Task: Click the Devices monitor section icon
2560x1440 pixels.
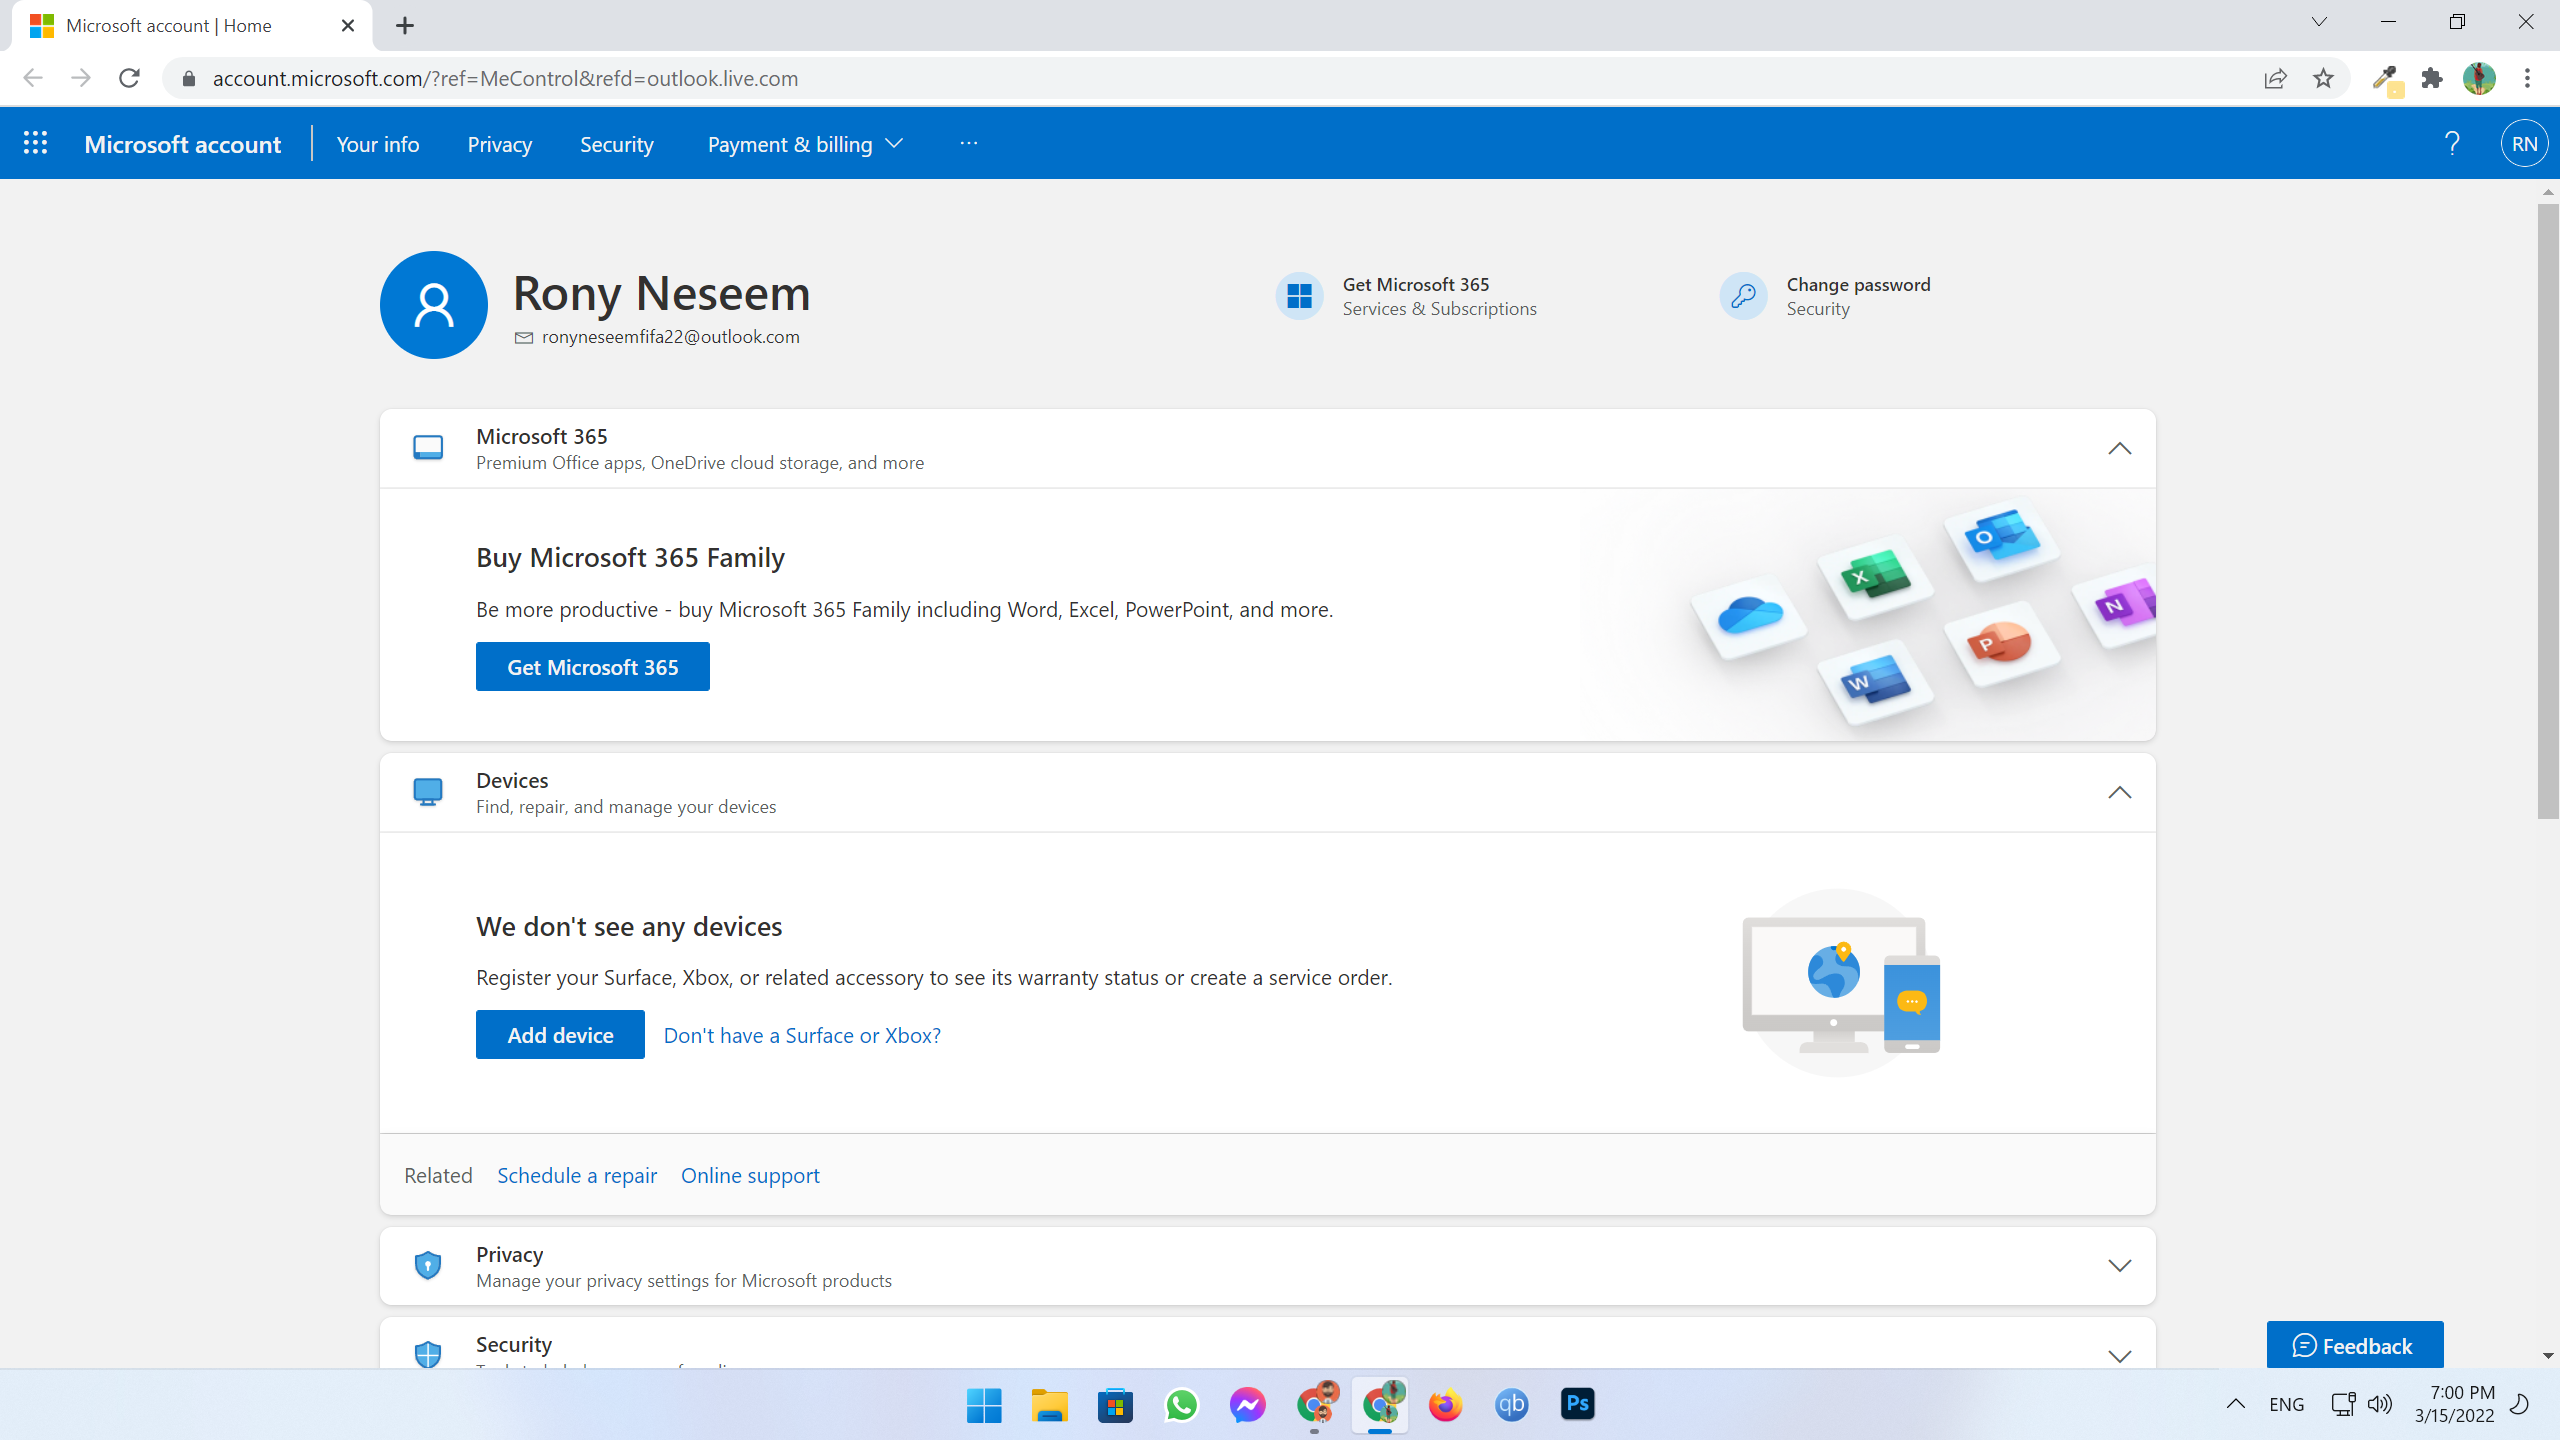Action: [x=428, y=792]
